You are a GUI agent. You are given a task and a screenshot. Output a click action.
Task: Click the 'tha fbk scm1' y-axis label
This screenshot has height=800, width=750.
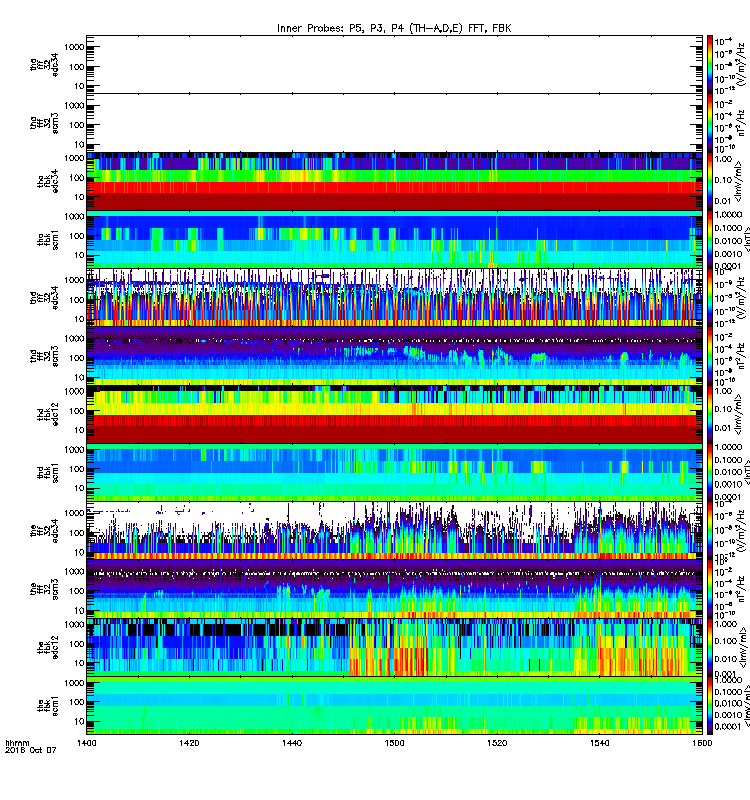tap(48, 239)
